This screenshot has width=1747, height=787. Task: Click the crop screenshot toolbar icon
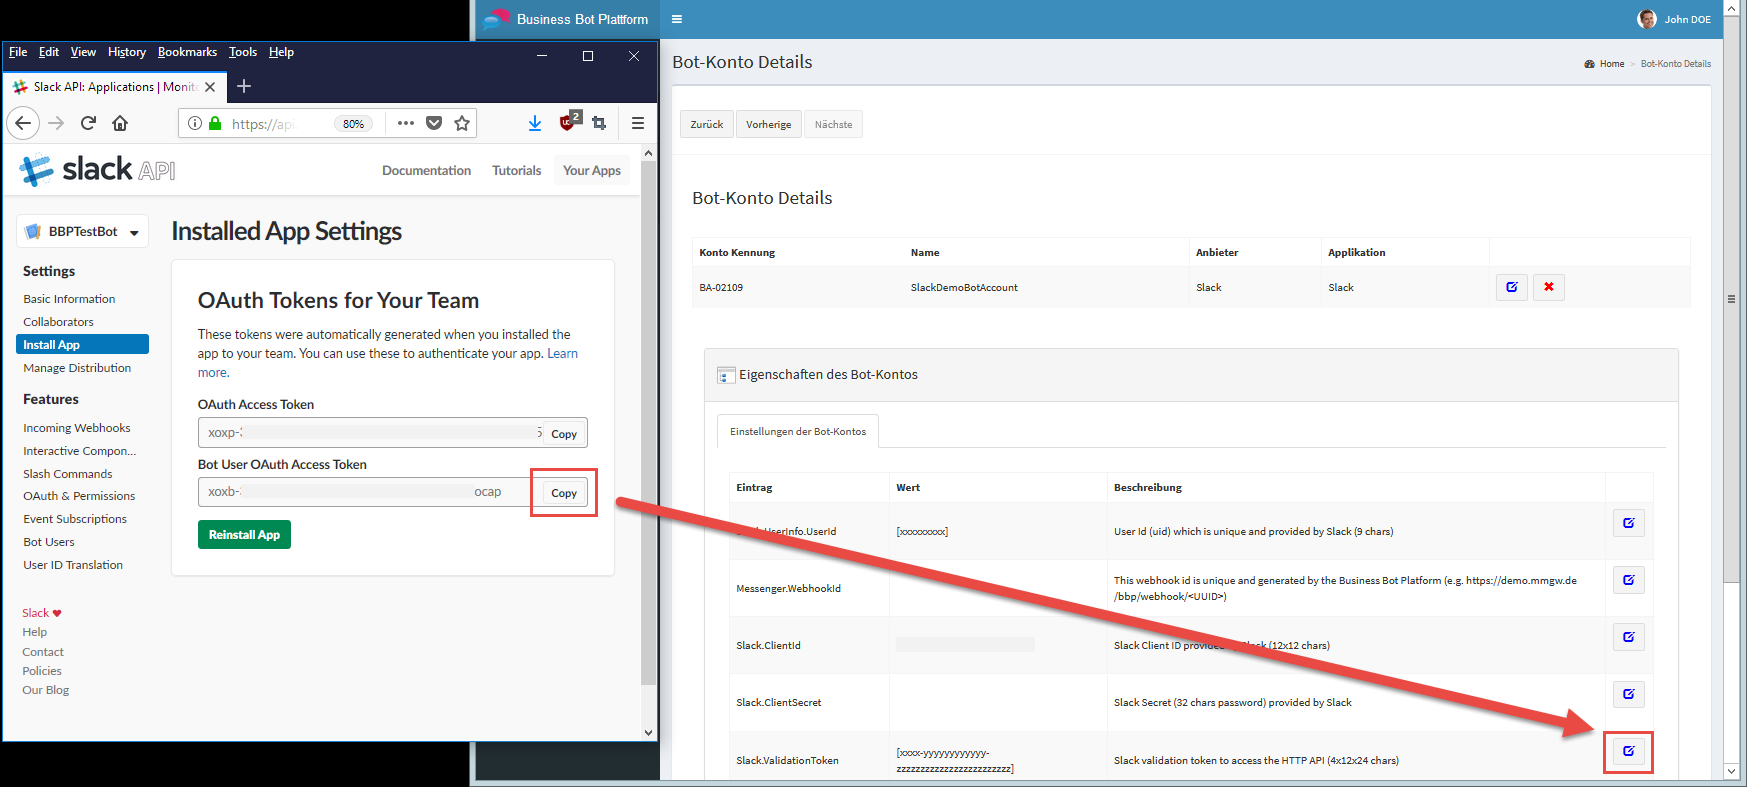(x=599, y=123)
